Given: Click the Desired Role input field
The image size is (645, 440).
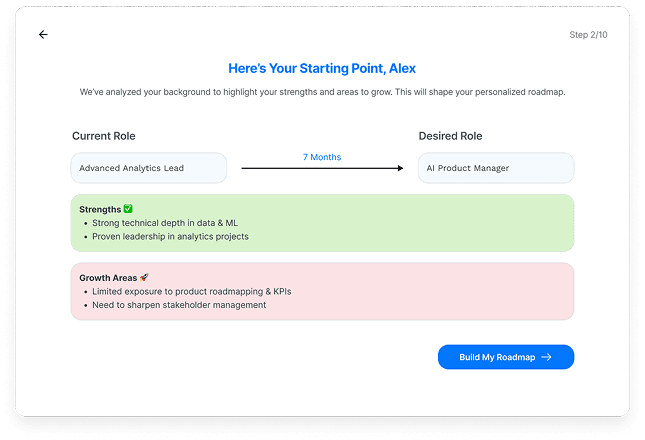Looking at the screenshot, I should [495, 168].
